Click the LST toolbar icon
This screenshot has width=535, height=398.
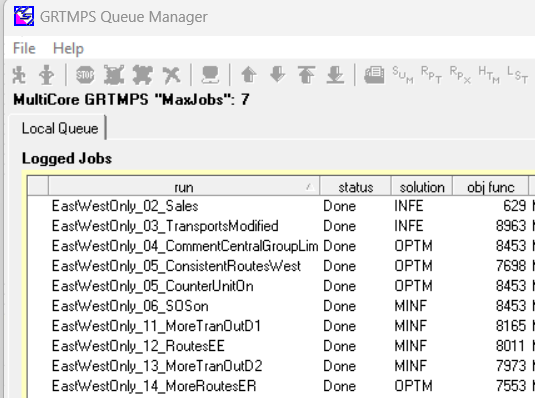click(517, 75)
